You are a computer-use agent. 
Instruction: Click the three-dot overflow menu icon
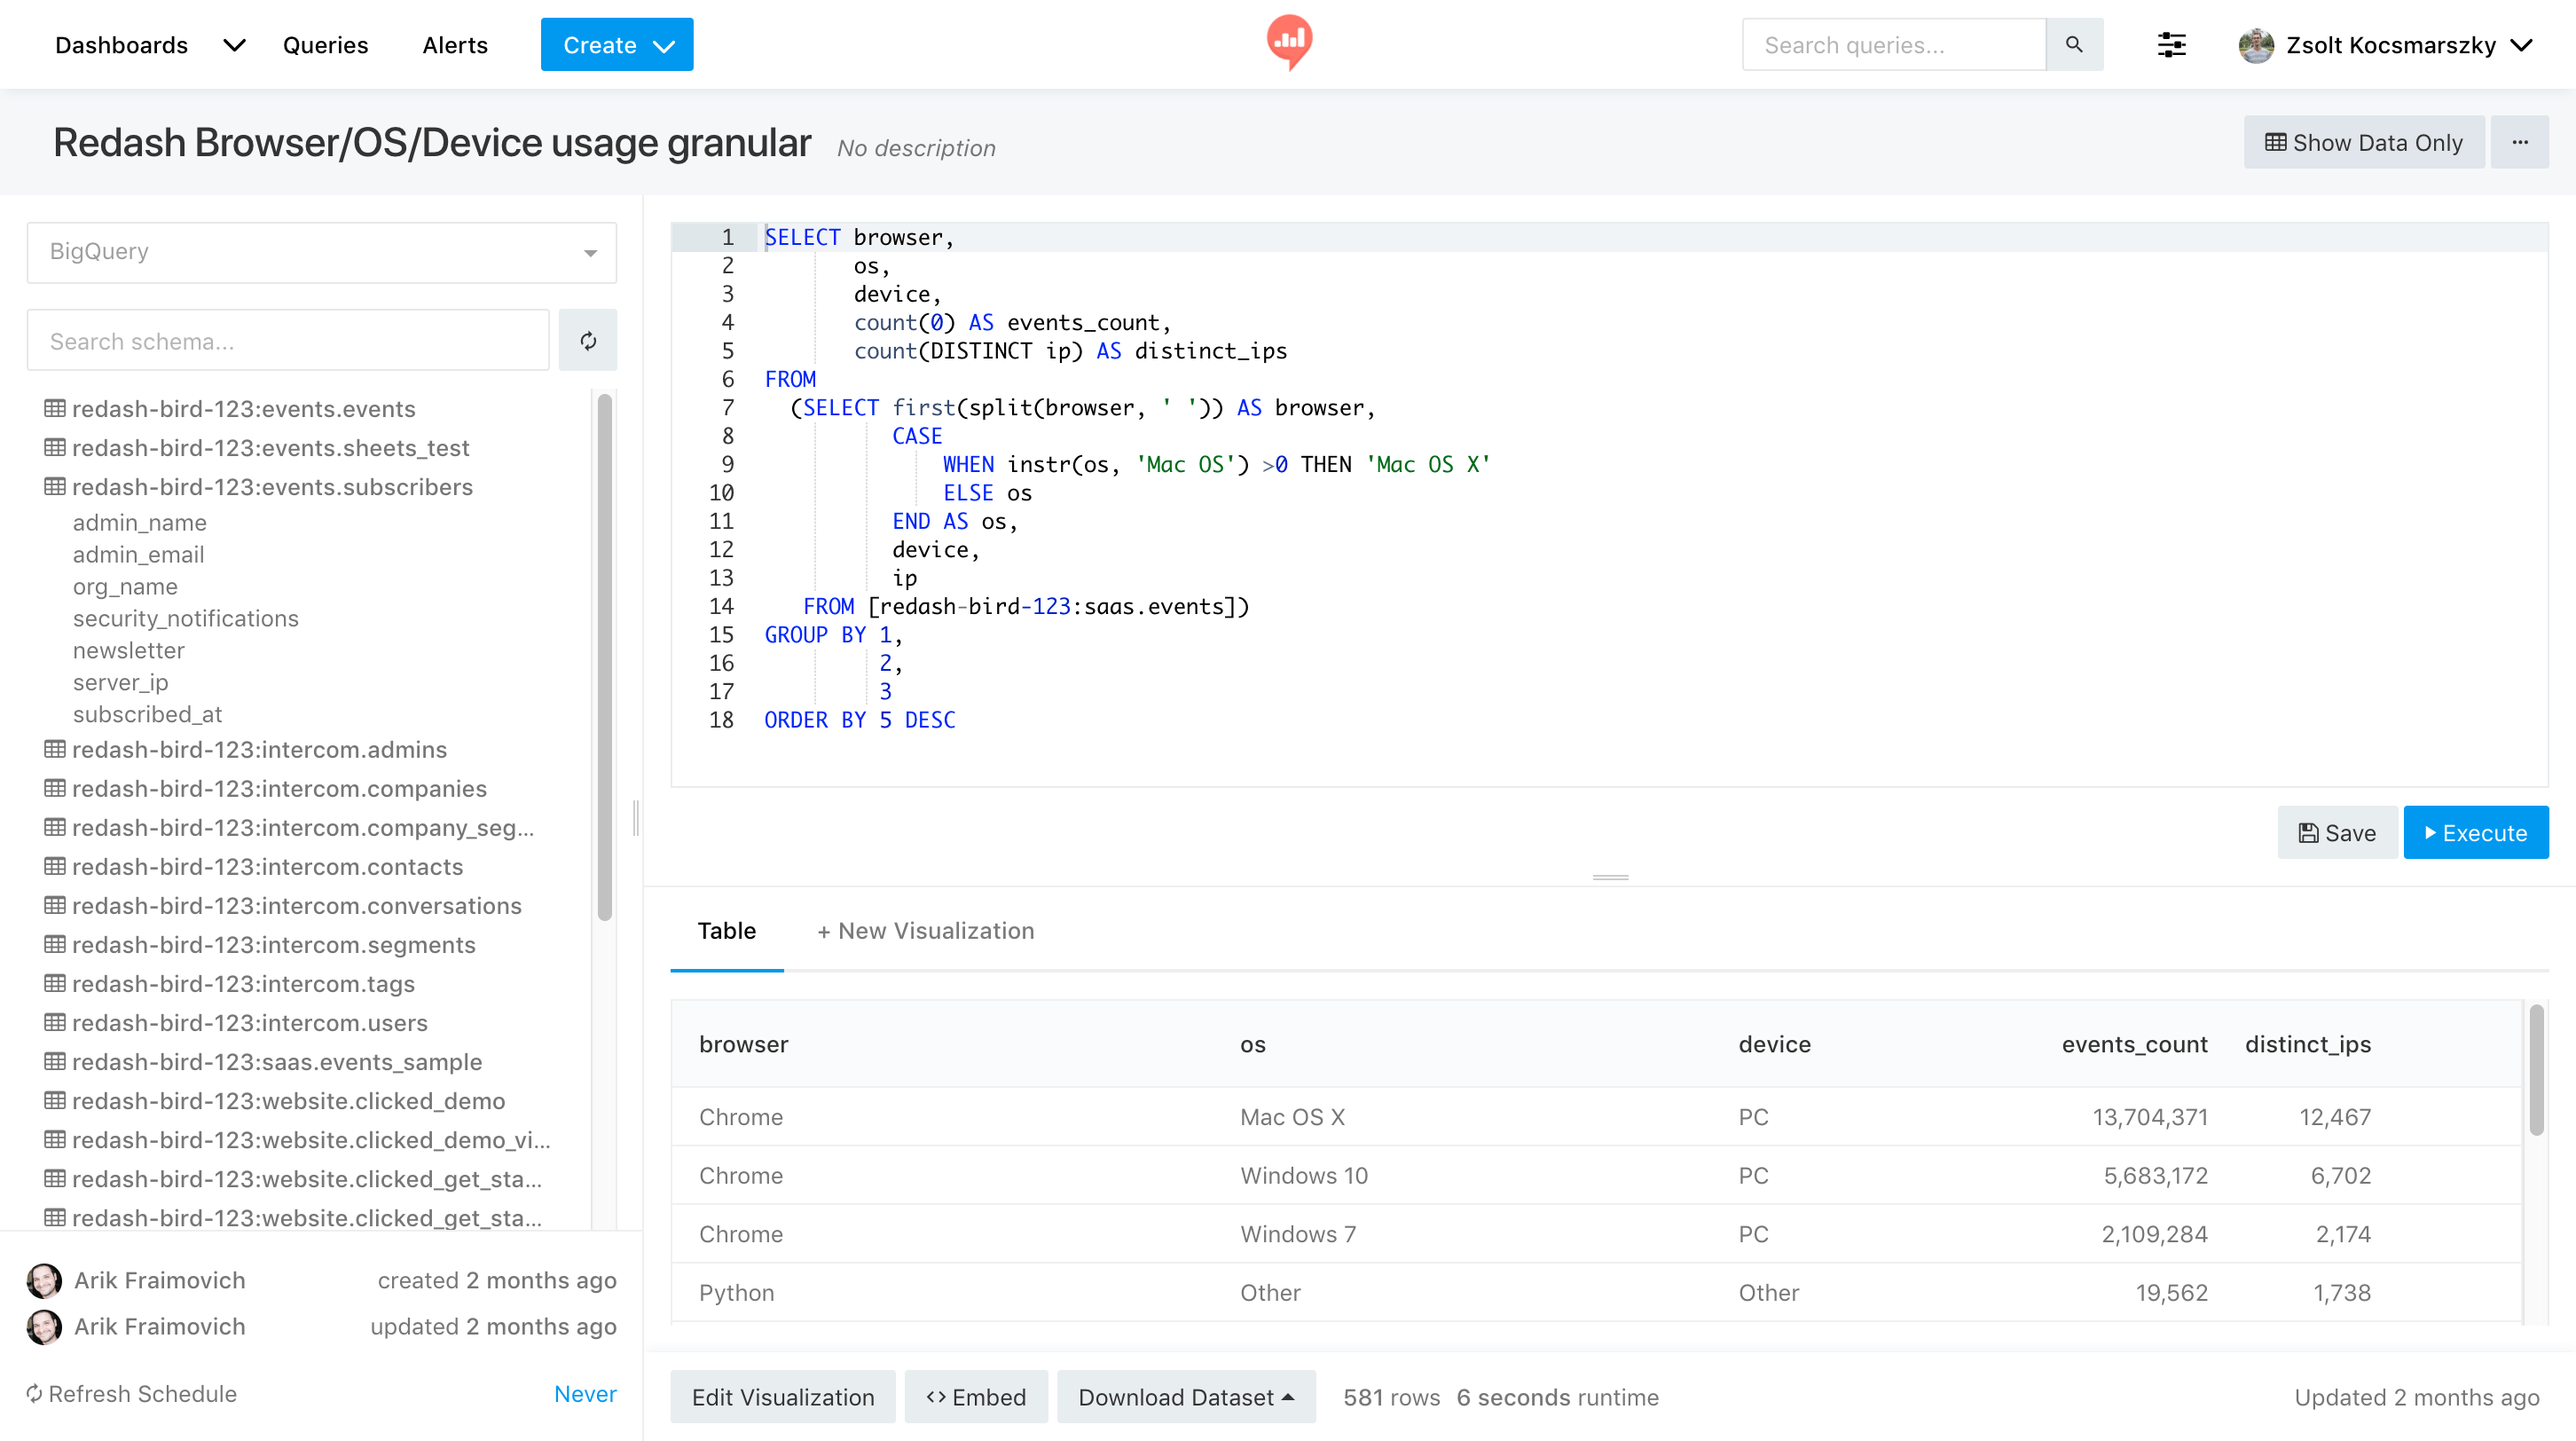coord(2521,142)
